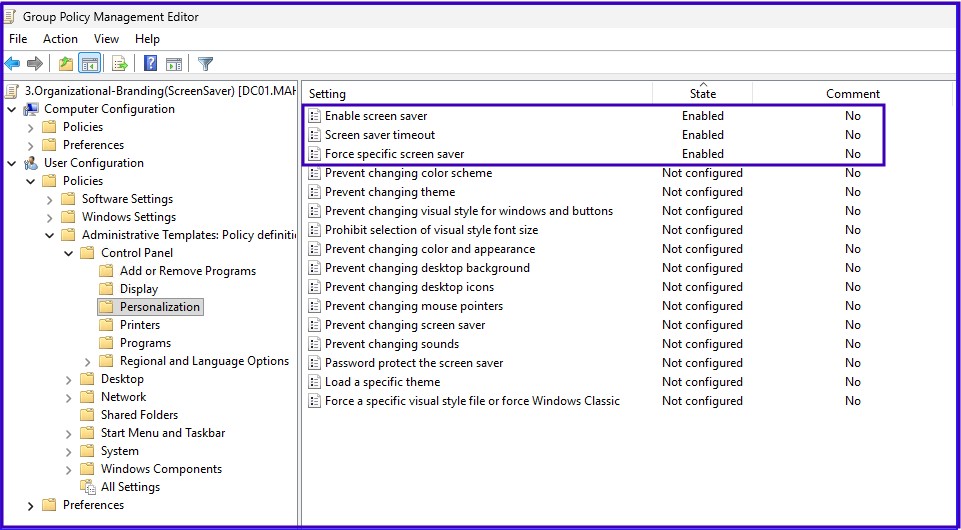Expand the Regional and Language Options node
961x530 pixels.
click(x=87, y=361)
